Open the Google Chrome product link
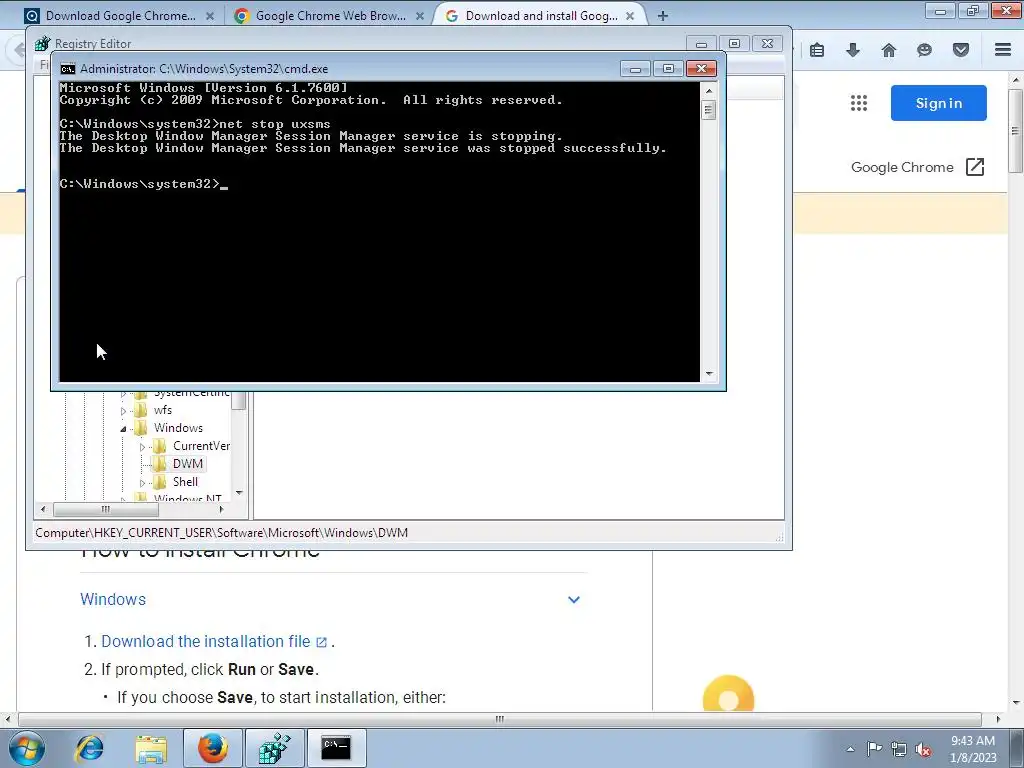This screenshot has width=1024, height=768. coord(902,167)
